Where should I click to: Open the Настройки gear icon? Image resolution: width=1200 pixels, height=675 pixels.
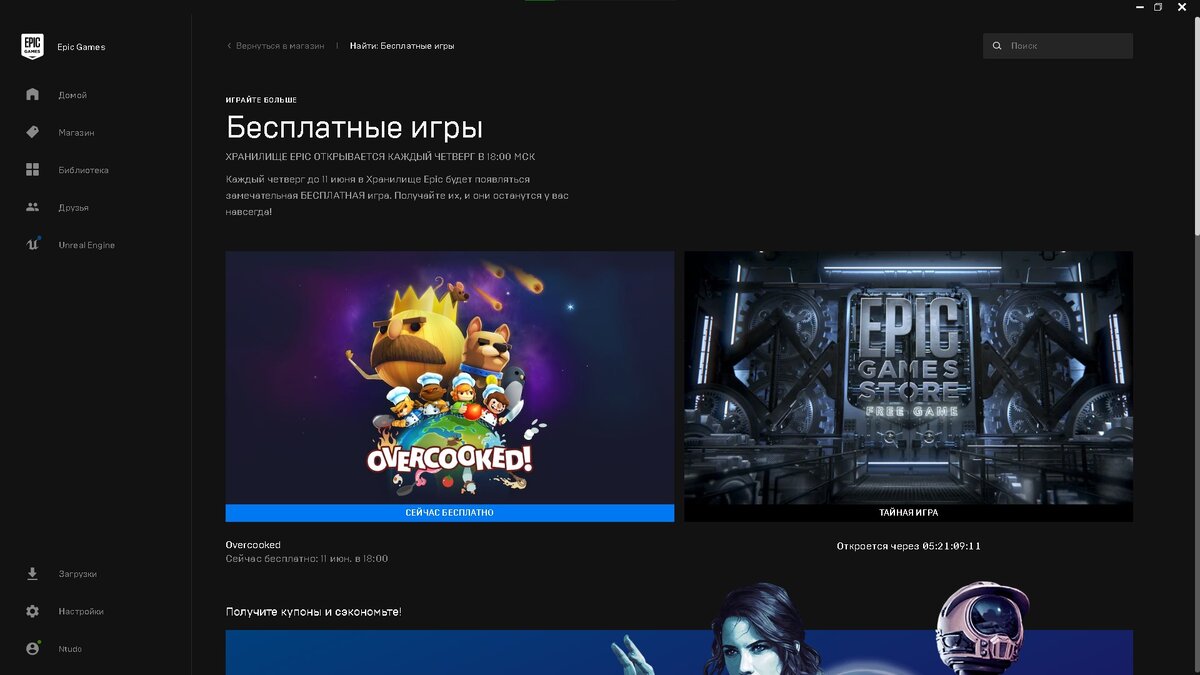point(32,611)
